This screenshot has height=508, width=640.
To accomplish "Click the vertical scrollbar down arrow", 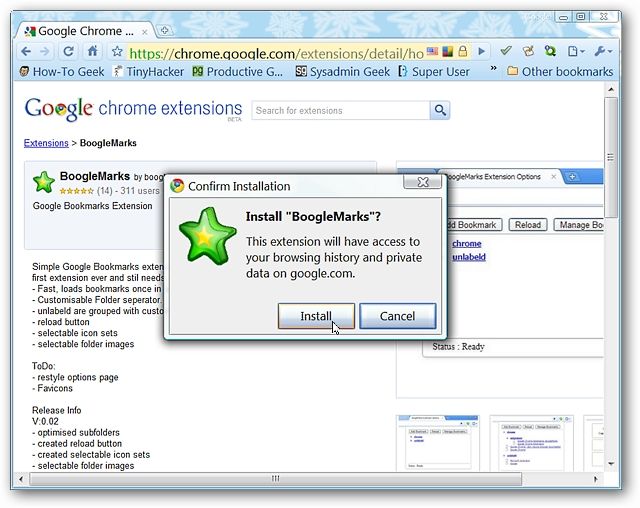I will [x=611, y=464].
